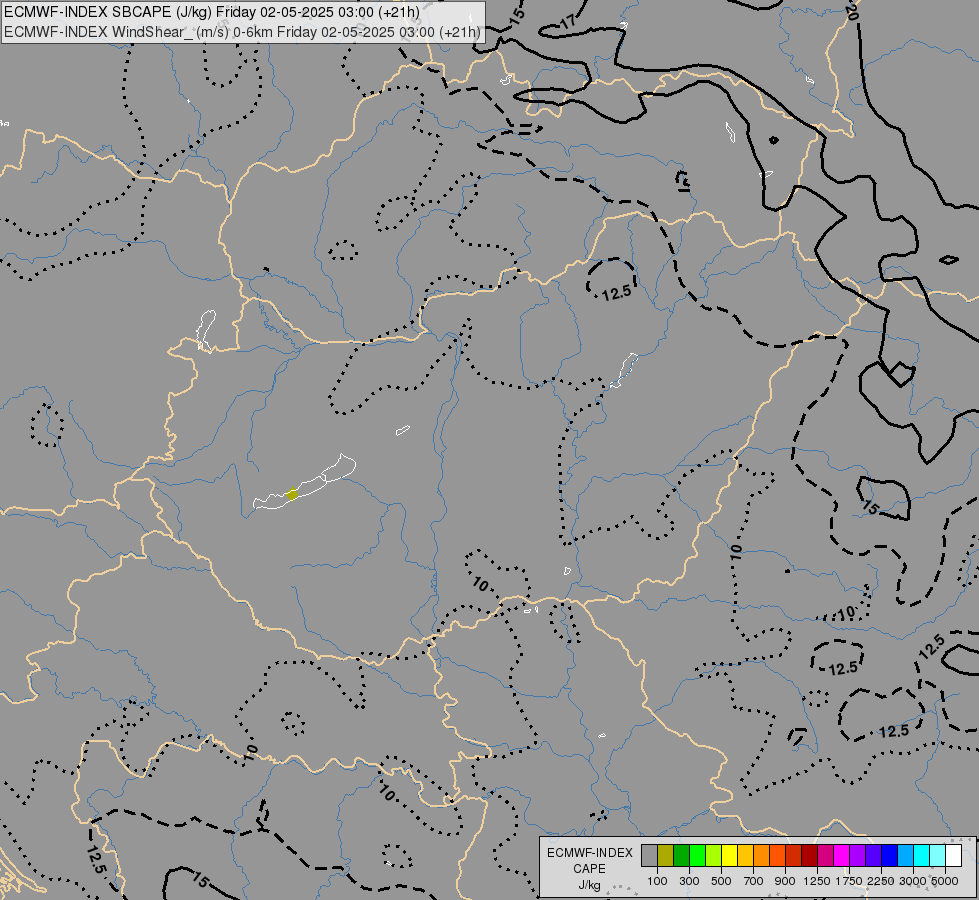The height and width of the screenshot is (900, 979).
Task: Click the legend value 5000
Action: click(945, 881)
